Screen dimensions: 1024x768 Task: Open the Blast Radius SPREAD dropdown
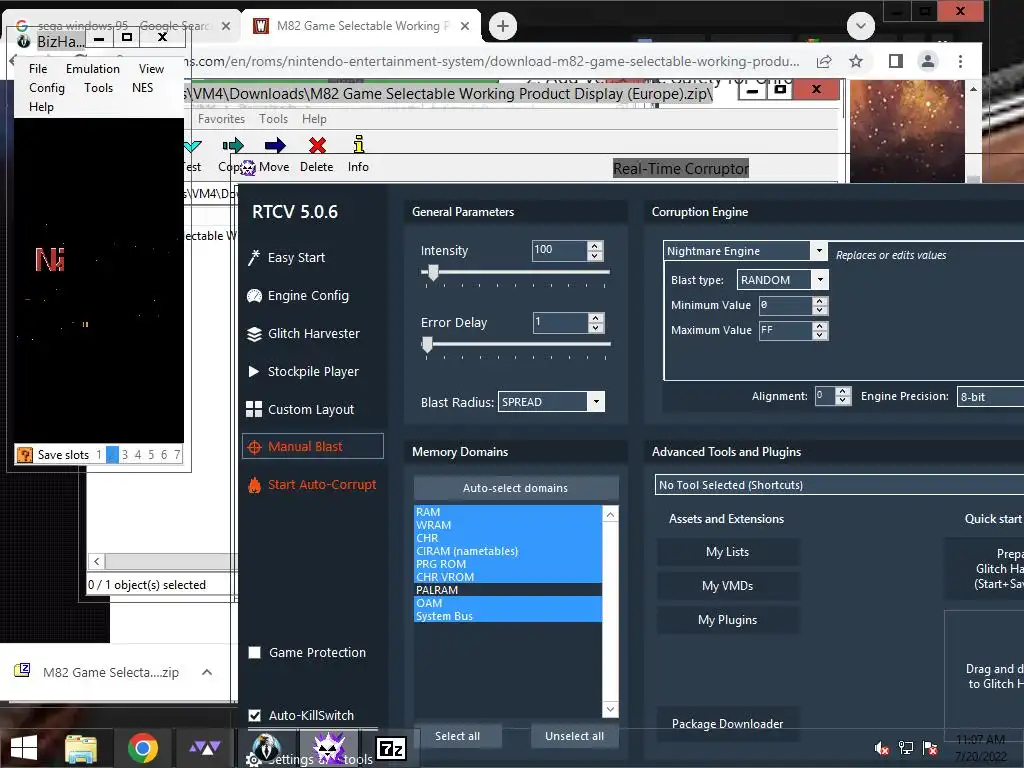596,402
